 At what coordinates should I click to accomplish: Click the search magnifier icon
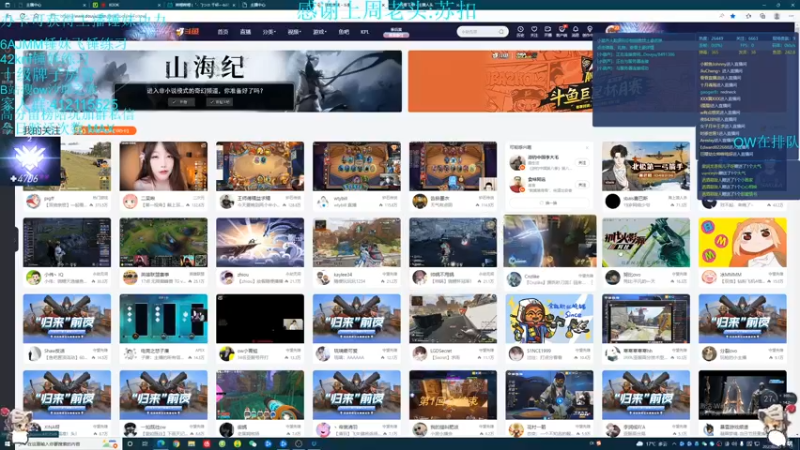502,32
